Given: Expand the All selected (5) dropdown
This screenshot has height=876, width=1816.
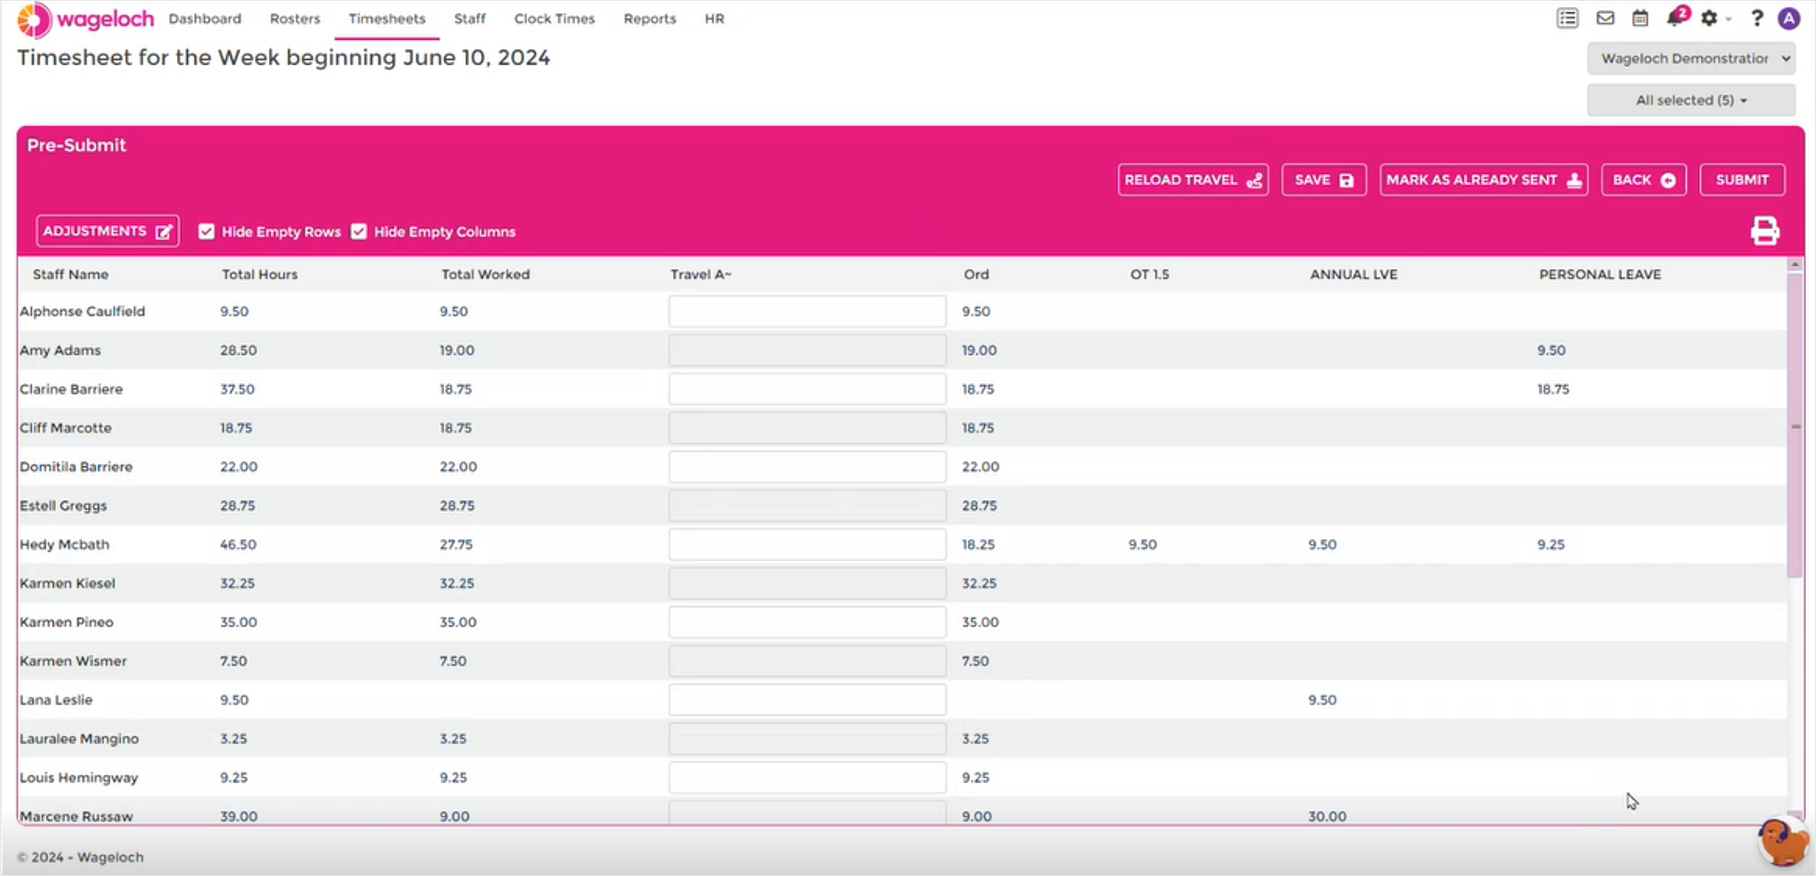Looking at the screenshot, I should (1691, 100).
